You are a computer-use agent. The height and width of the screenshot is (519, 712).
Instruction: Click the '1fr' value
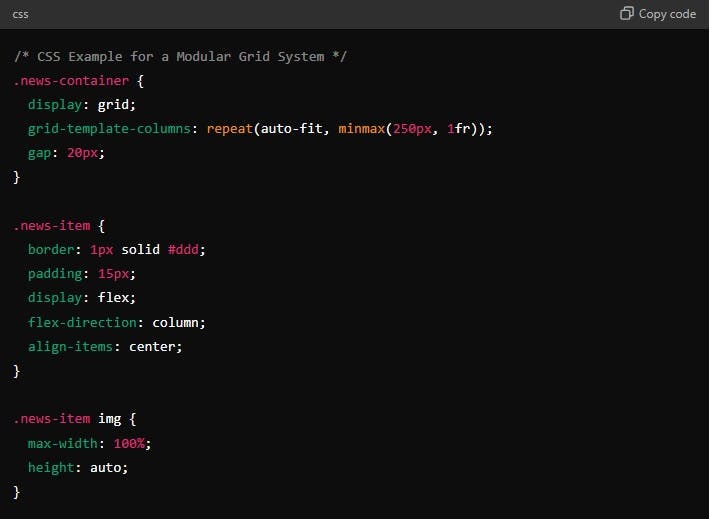click(x=458, y=129)
